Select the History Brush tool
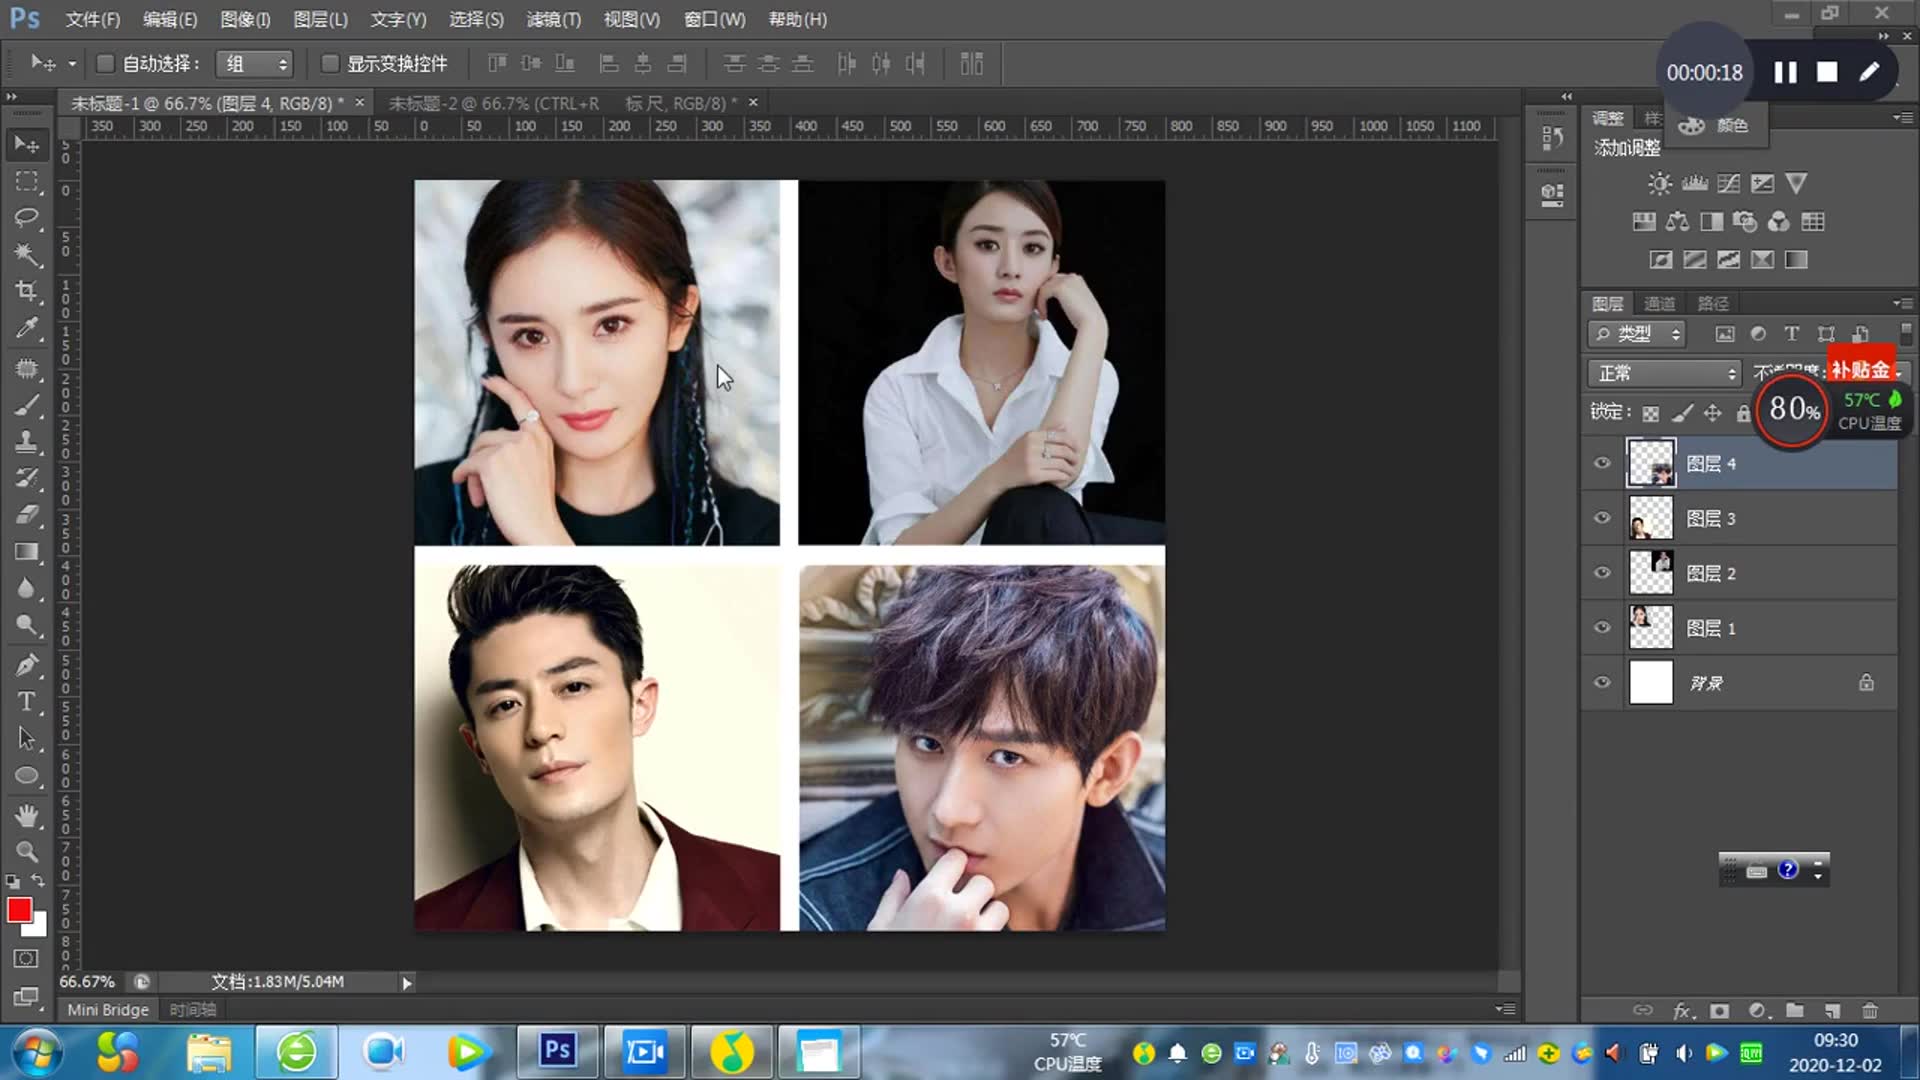The image size is (1920, 1080). pos(27,478)
